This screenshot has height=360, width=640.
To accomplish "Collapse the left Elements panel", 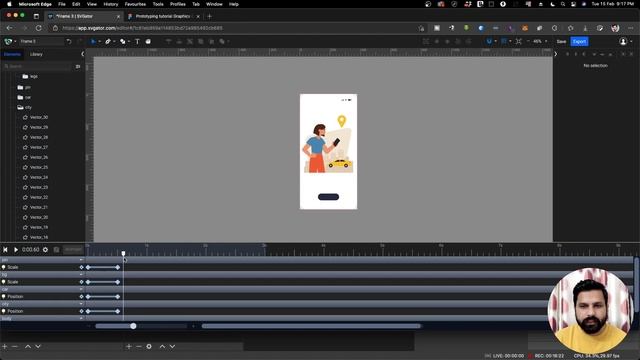I will click(82, 54).
